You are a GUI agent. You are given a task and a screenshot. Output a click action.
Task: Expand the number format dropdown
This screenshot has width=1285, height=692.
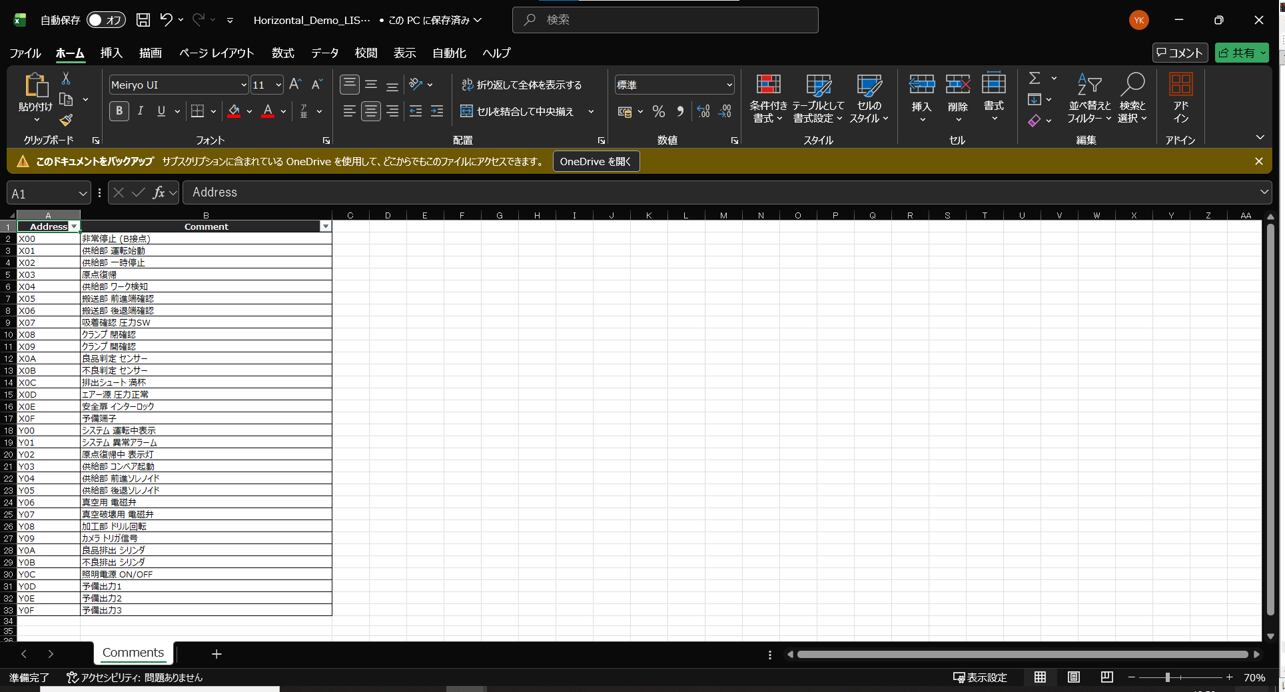pyautogui.click(x=728, y=85)
